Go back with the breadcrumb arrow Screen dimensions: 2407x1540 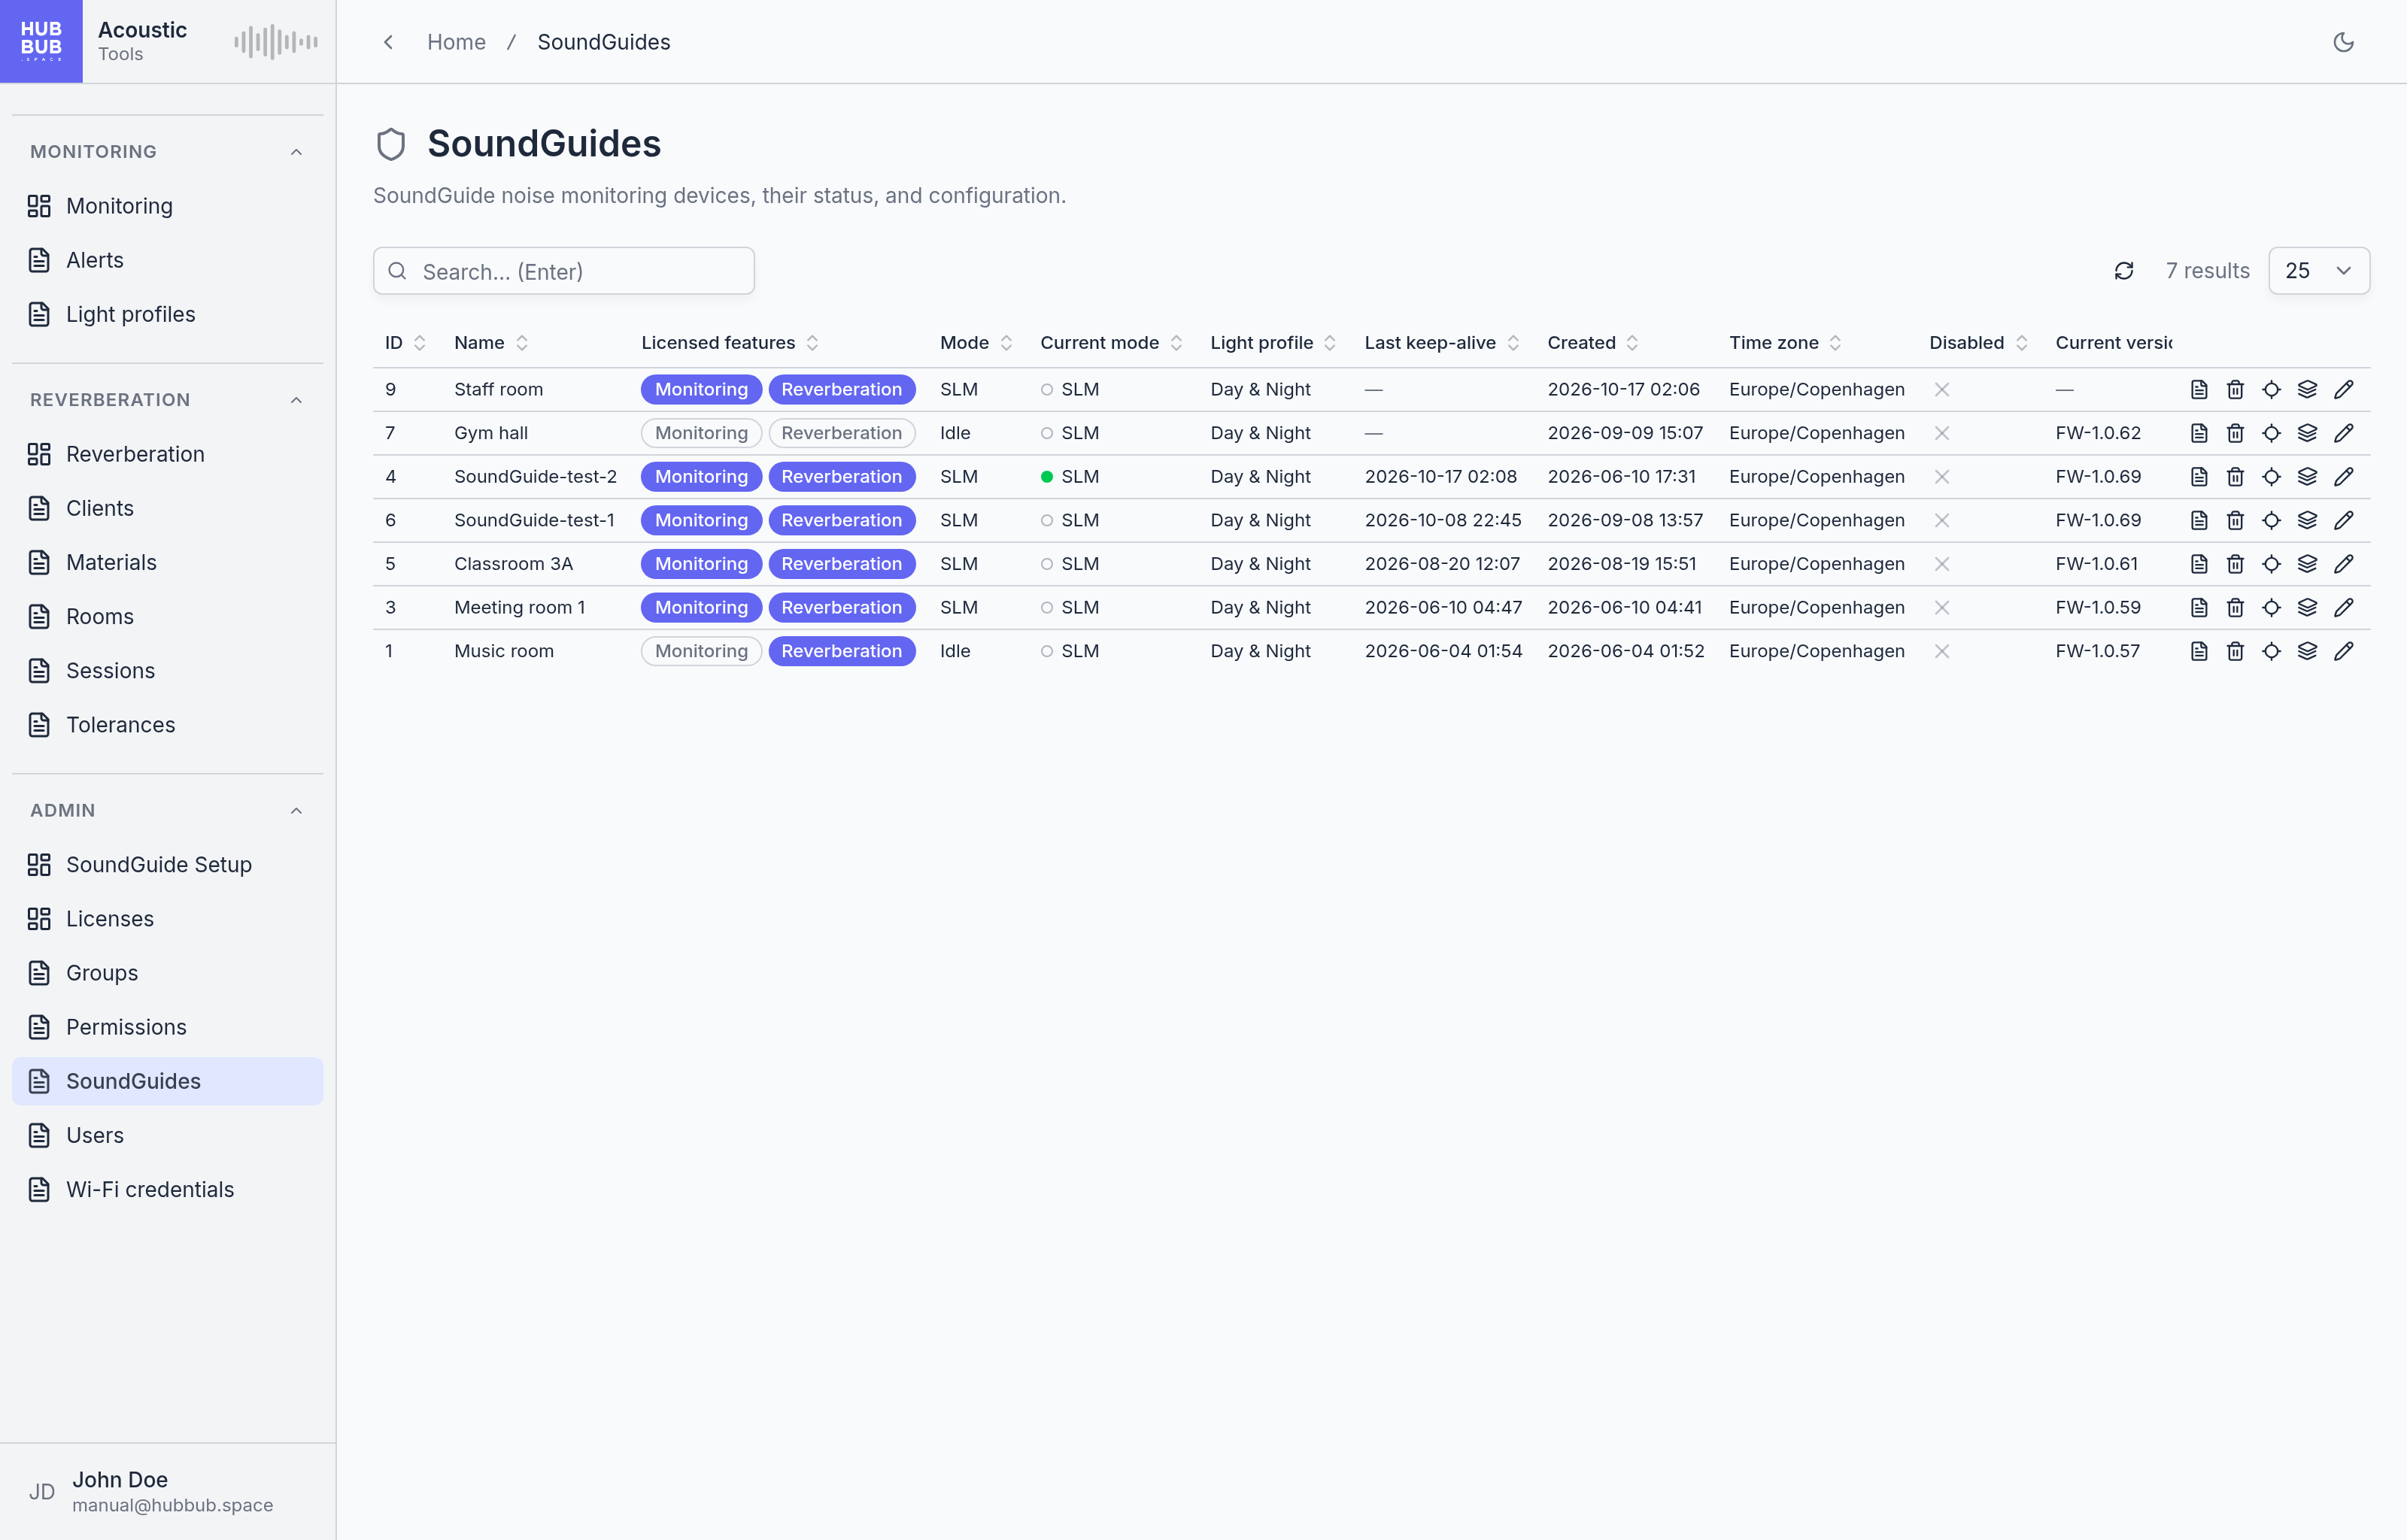pos(388,42)
